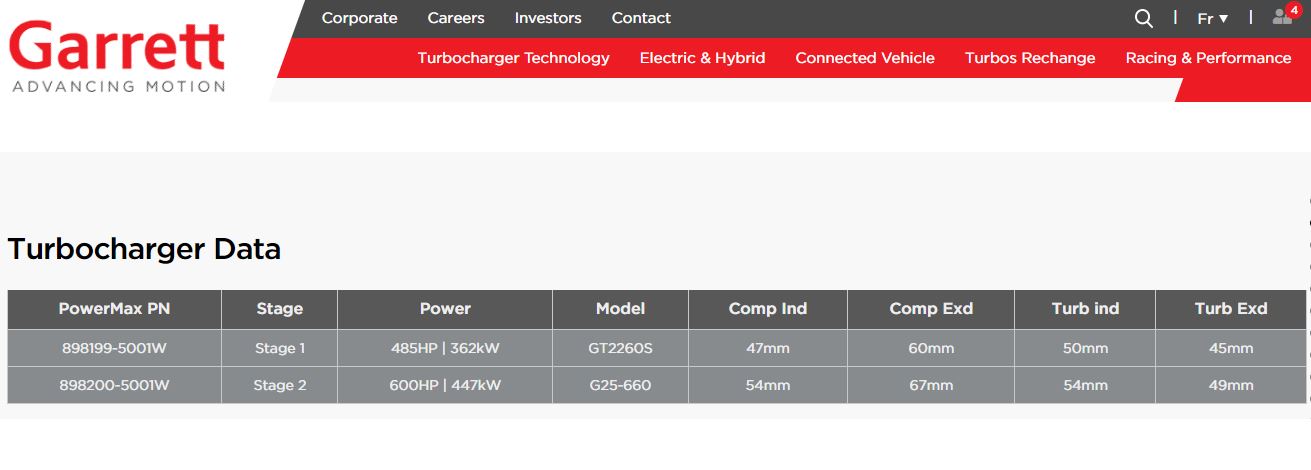Open Turbocharger Technology menu

(x=513, y=58)
